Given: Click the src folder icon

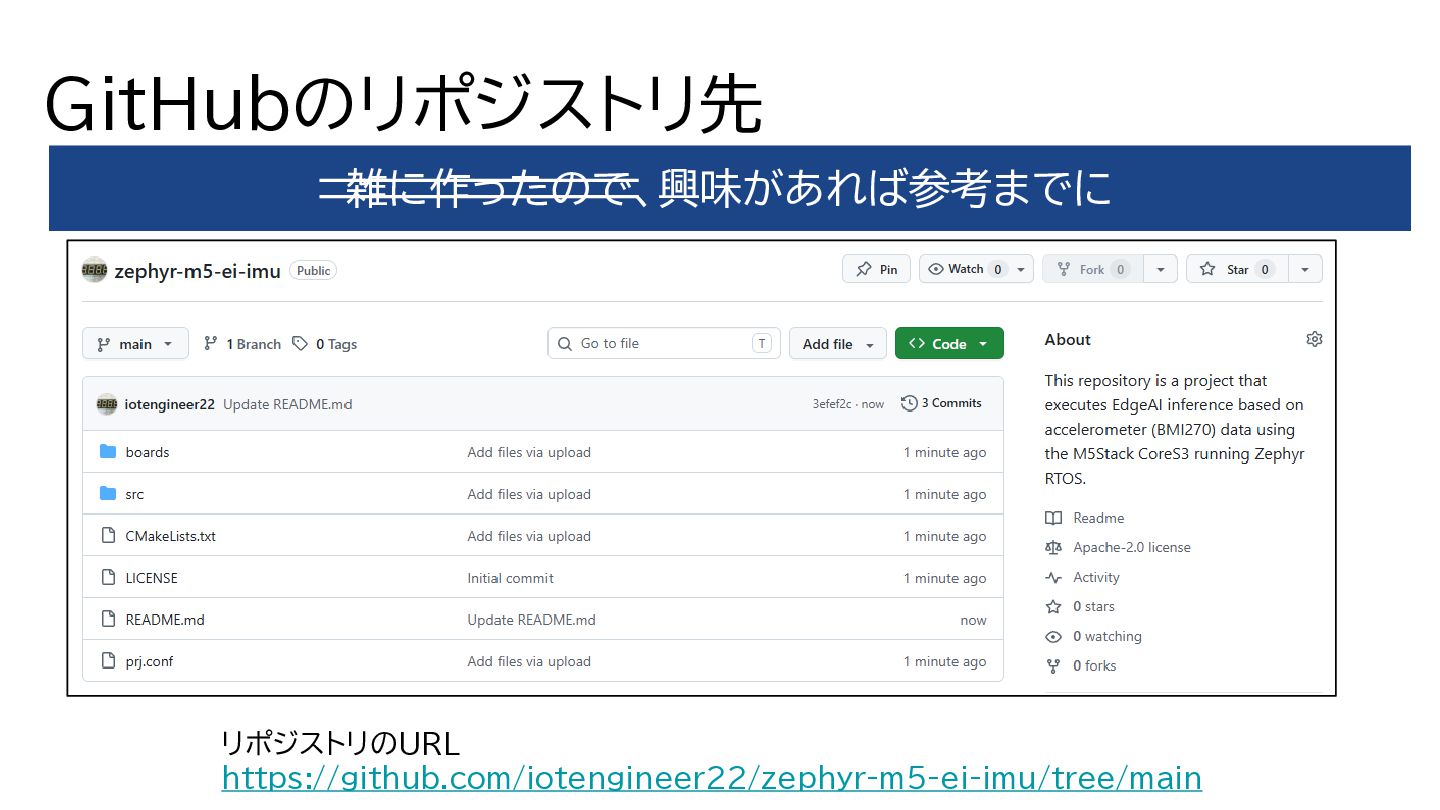Looking at the screenshot, I should click(x=108, y=494).
